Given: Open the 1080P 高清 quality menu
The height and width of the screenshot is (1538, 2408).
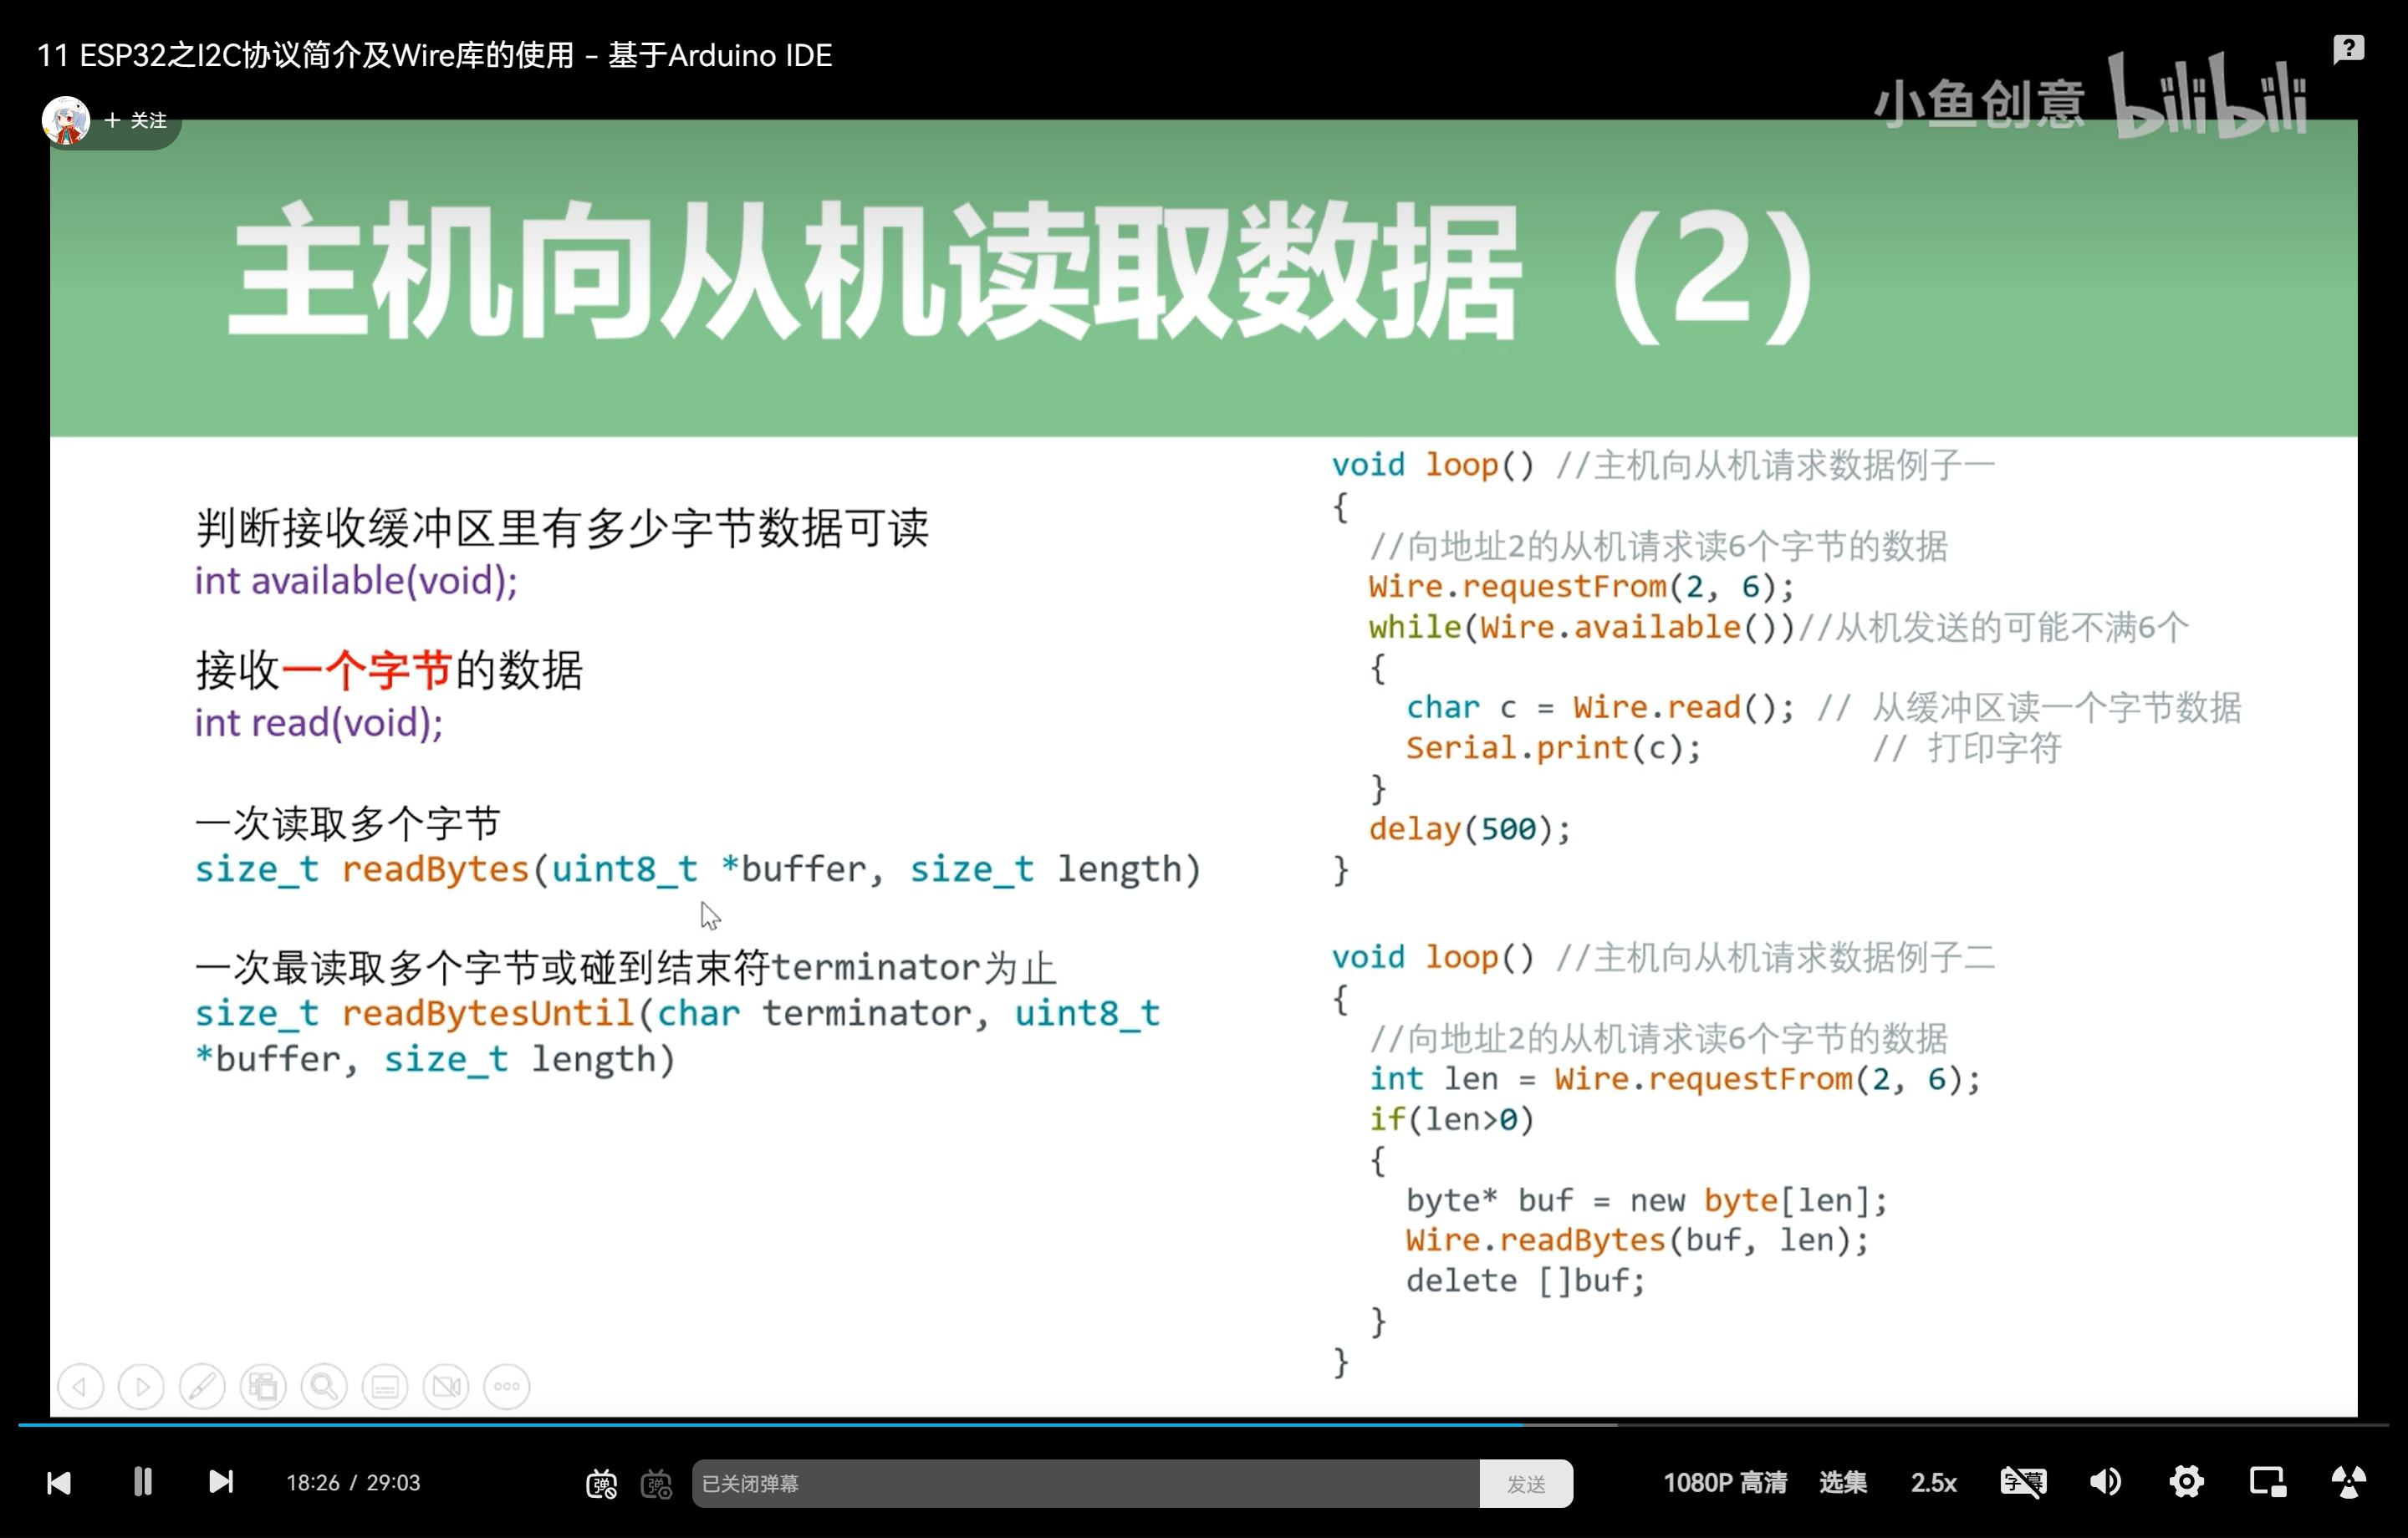Looking at the screenshot, I should pyautogui.click(x=1724, y=1482).
